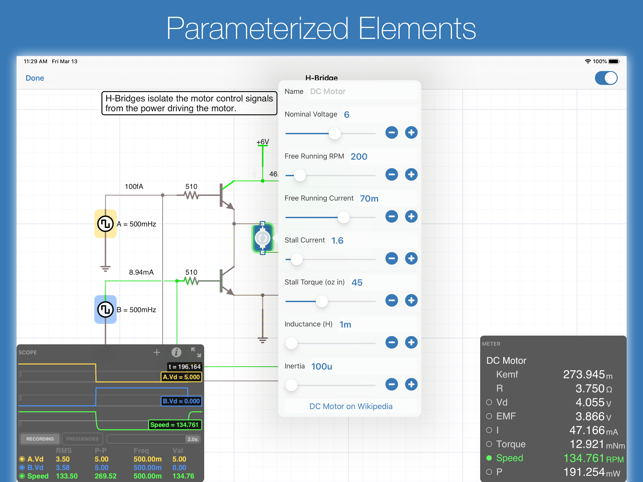The height and width of the screenshot is (482, 643).
Task: Switch scope to FREQUENCIES mode
Action: tap(82, 439)
